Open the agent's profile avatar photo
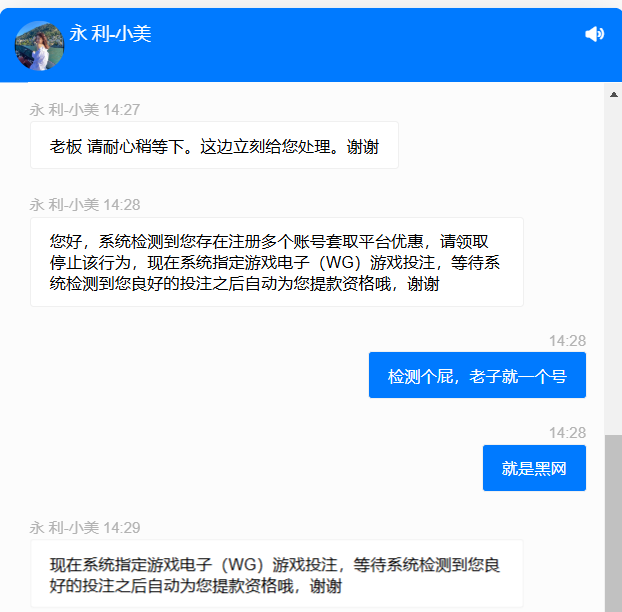Viewport: 622px width, 612px height. click(39, 46)
